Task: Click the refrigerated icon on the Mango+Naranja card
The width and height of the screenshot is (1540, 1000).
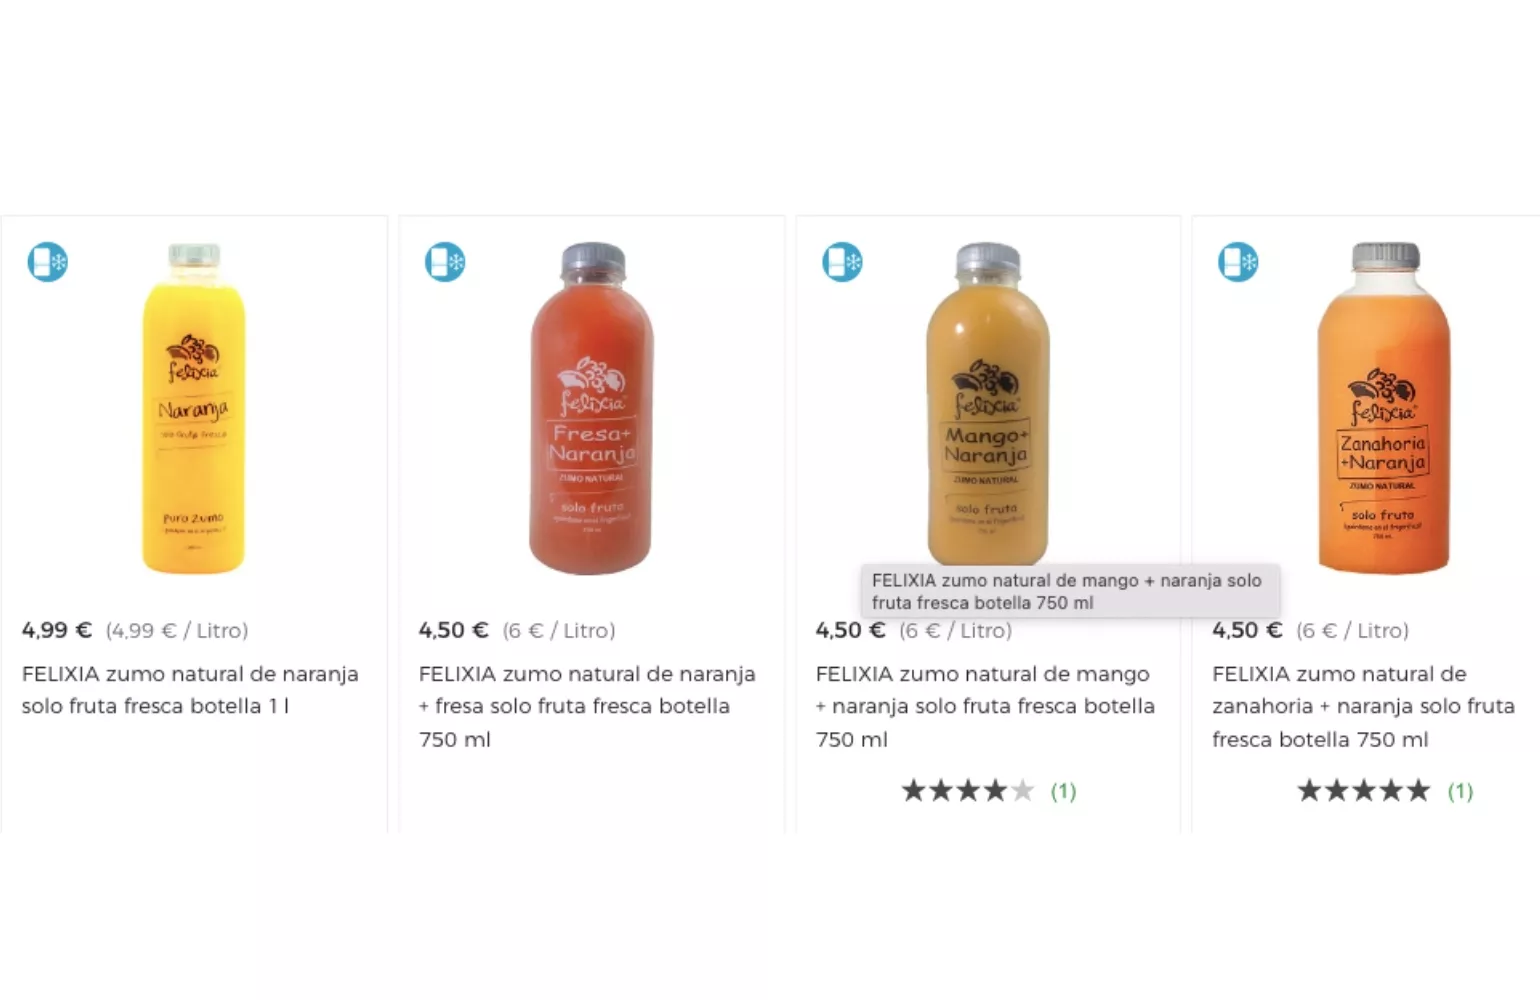Action: click(x=842, y=262)
